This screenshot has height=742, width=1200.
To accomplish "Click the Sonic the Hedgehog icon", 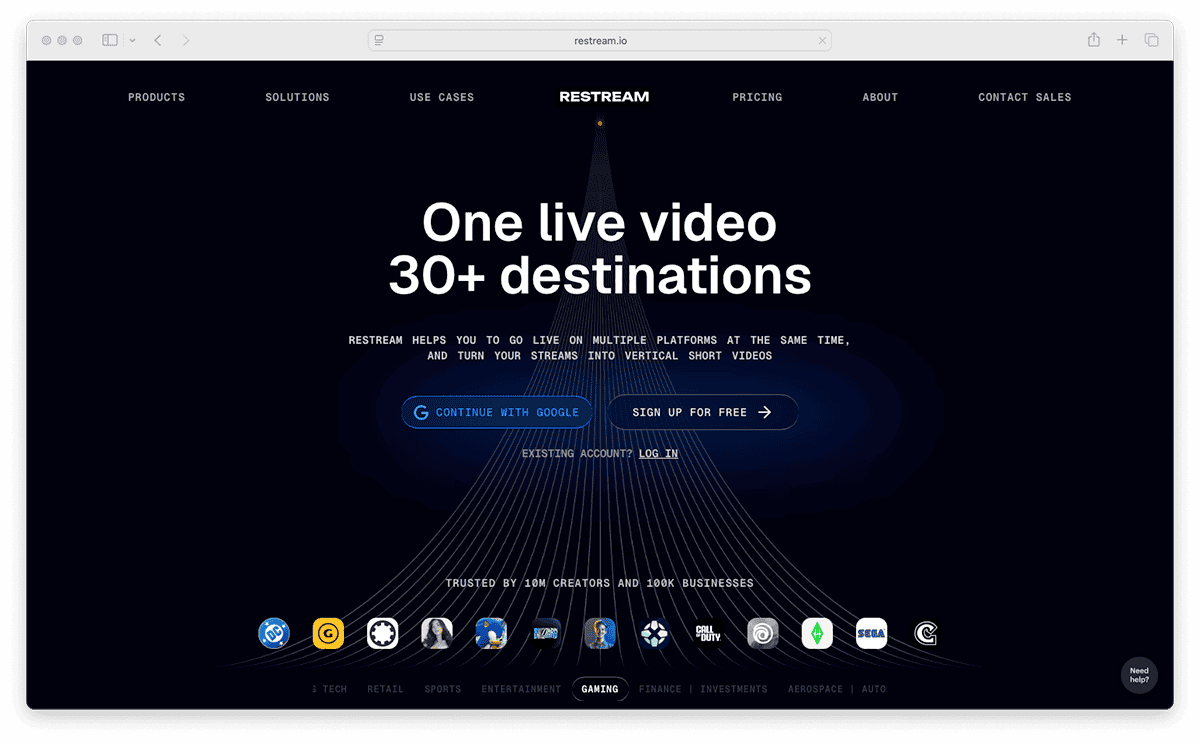I will [491, 633].
